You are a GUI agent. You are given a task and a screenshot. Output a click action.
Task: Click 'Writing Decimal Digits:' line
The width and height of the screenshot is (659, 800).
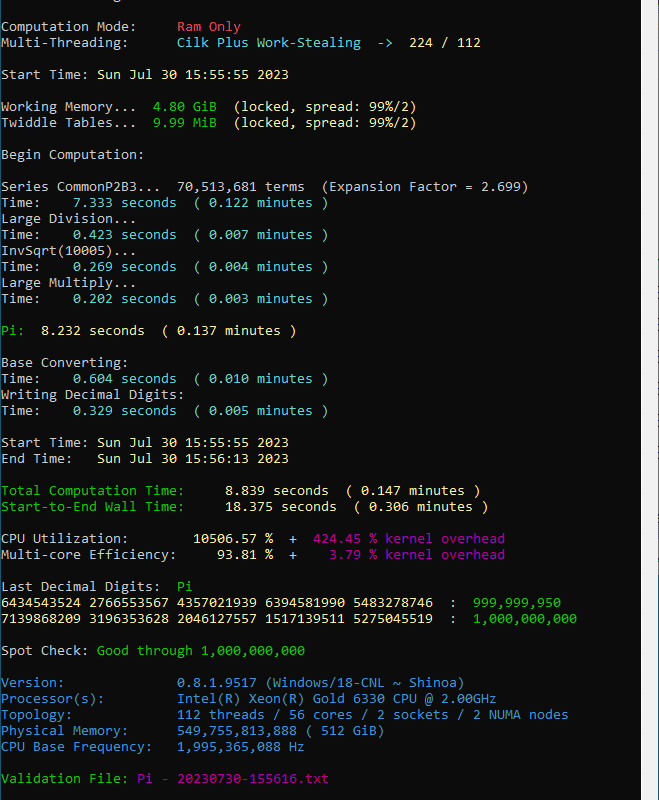pyautogui.click(x=92, y=395)
